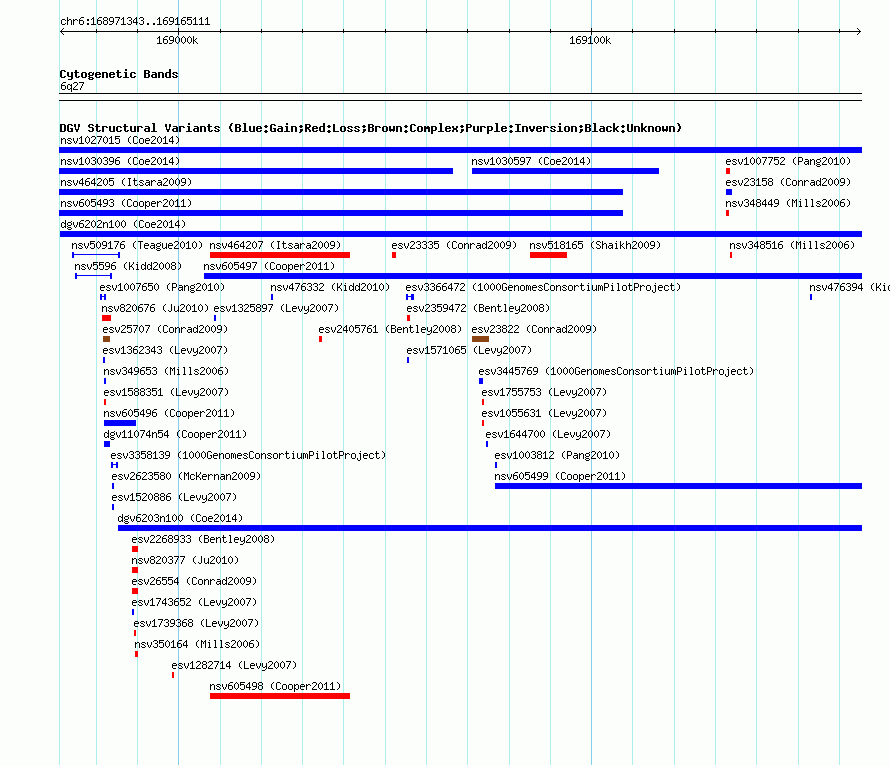The width and height of the screenshot is (890, 765).
Task: Click the esv3445769 1000Genomes pilot label
Action: click(x=616, y=371)
